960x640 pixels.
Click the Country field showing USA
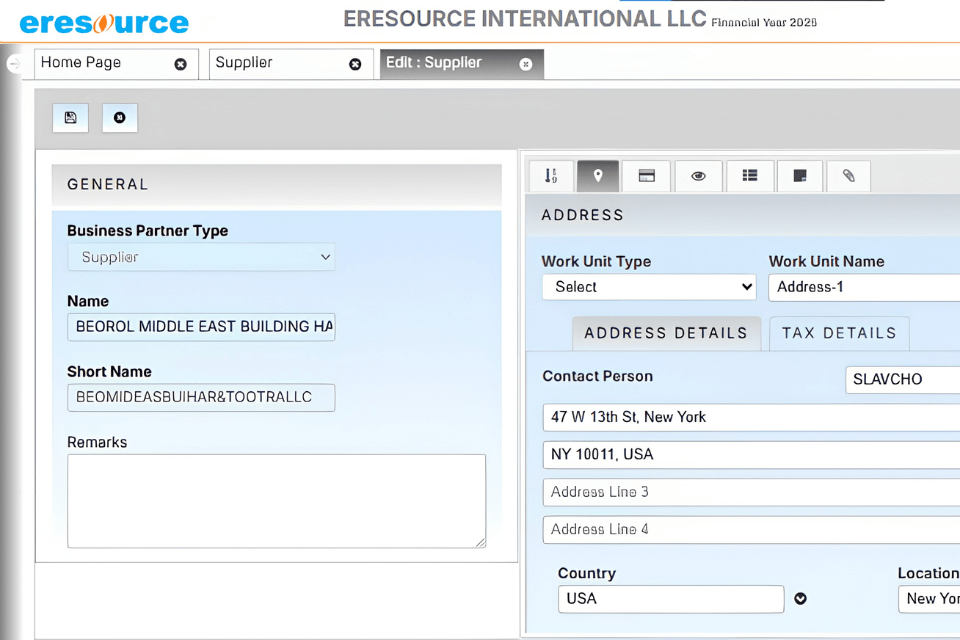point(671,599)
